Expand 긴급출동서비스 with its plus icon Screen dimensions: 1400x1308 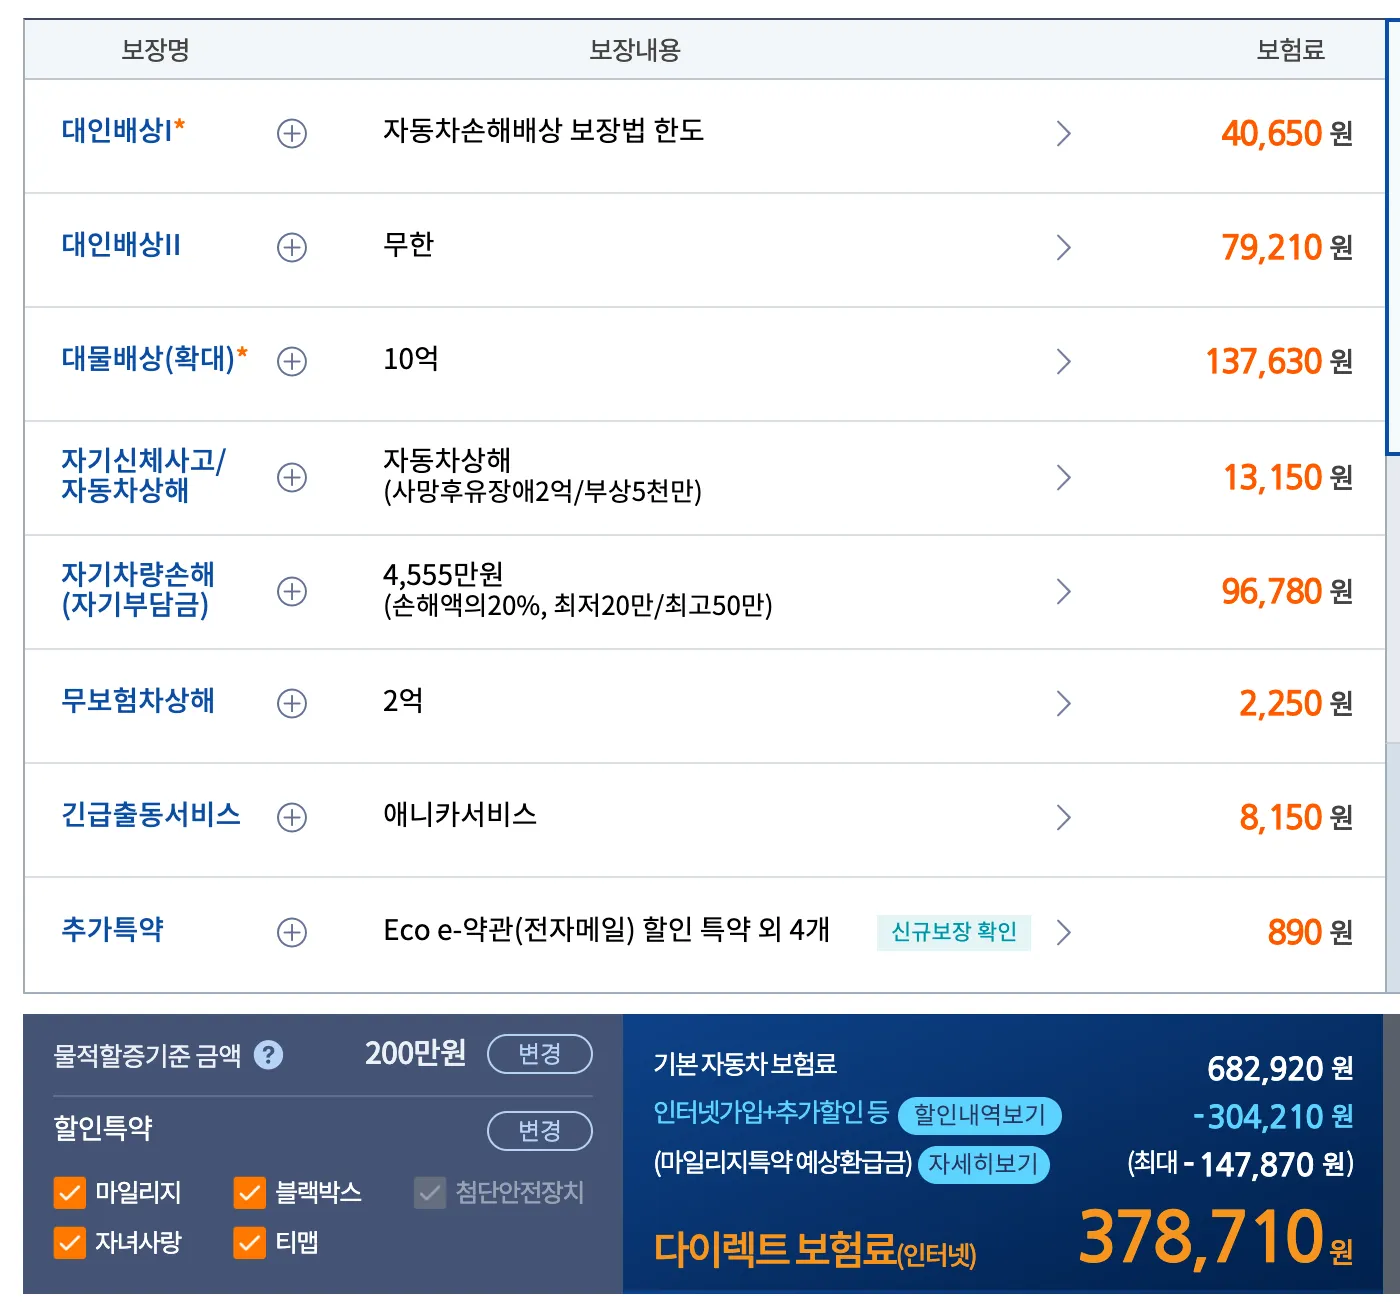[x=291, y=818]
